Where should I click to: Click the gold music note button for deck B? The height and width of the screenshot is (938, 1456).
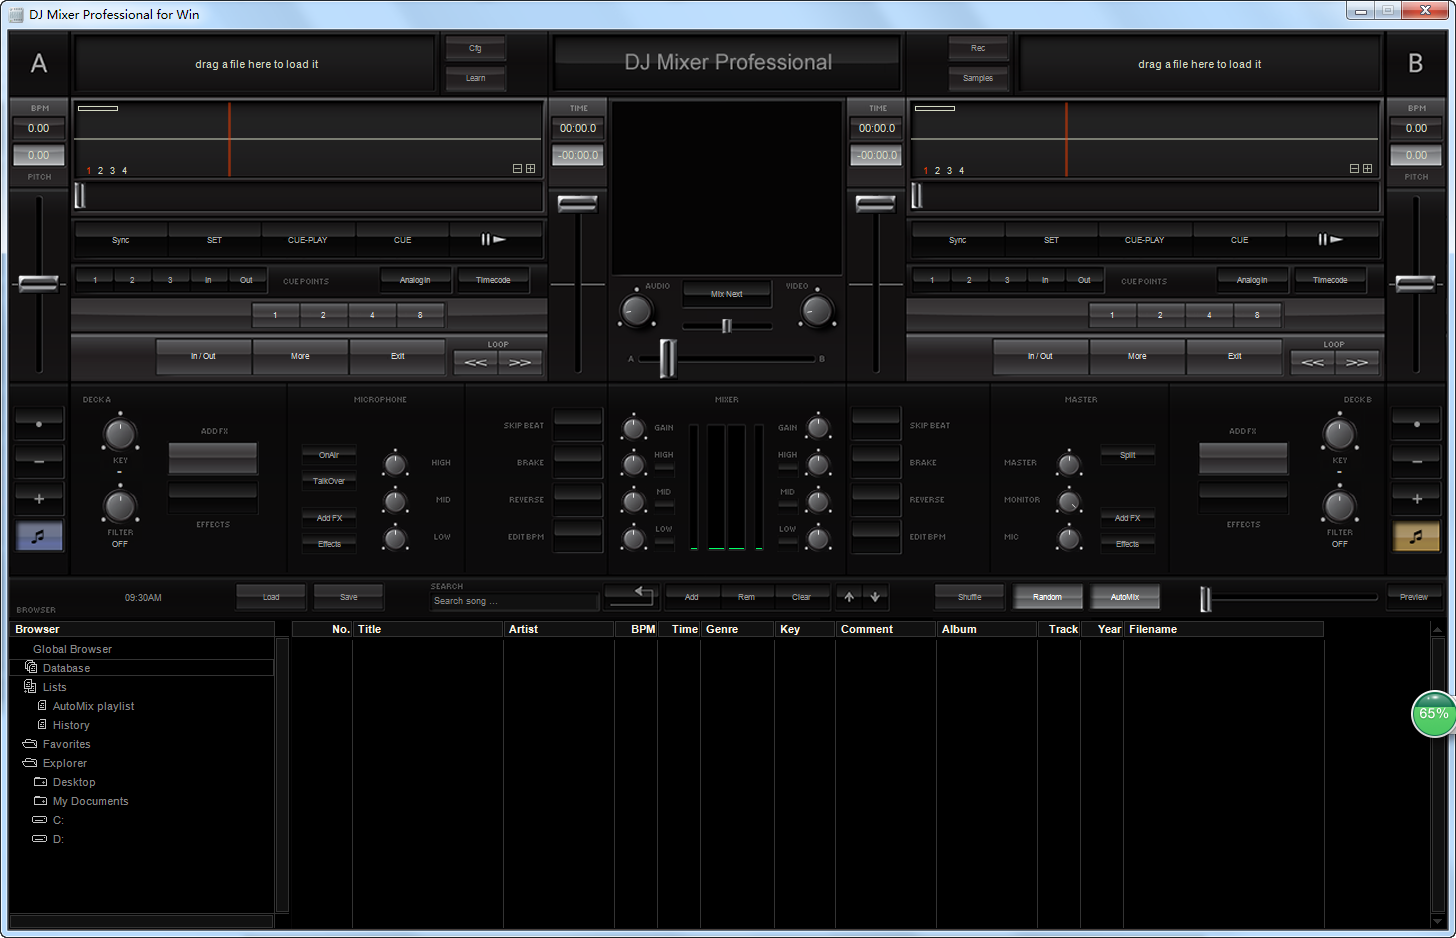pos(1416,536)
